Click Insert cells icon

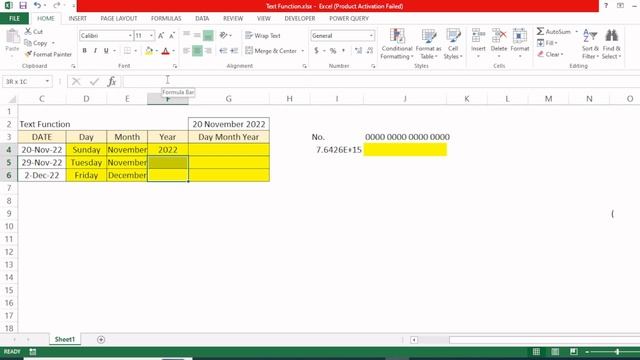(478, 36)
